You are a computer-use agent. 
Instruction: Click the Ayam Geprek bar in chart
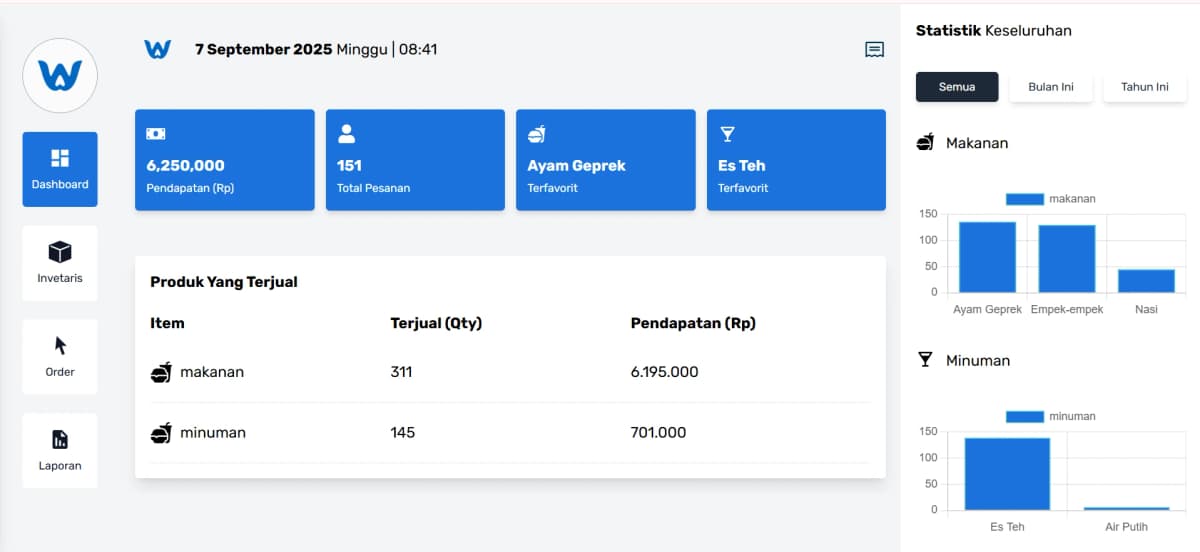click(x=987, y=257)
